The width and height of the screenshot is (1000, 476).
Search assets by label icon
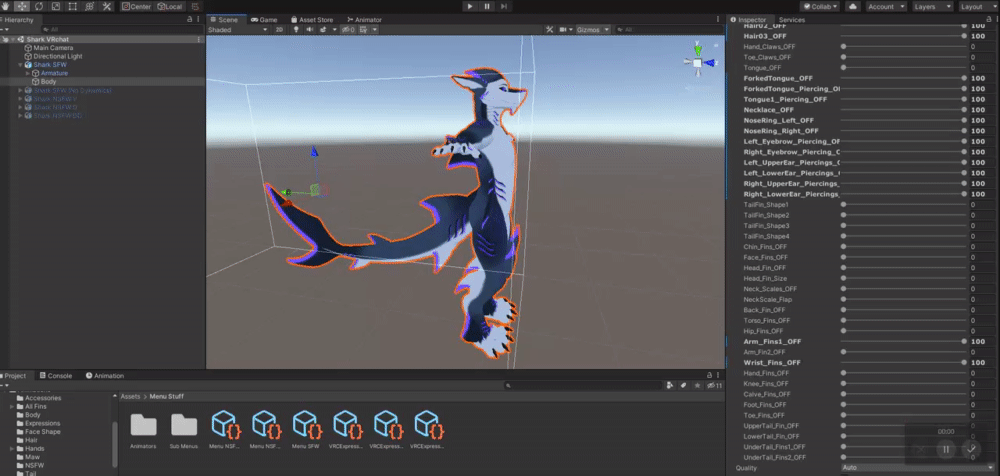pos(683,385)
